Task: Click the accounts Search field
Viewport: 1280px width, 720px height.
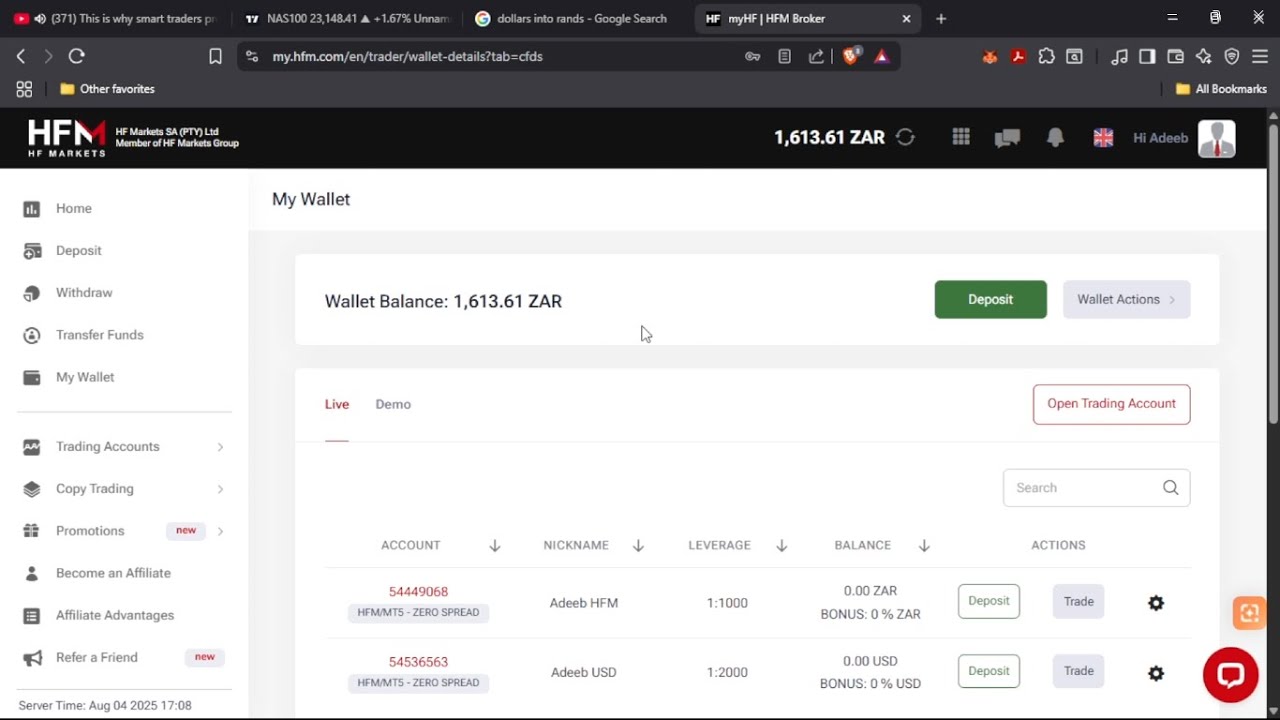Action: coord(1096,488)
